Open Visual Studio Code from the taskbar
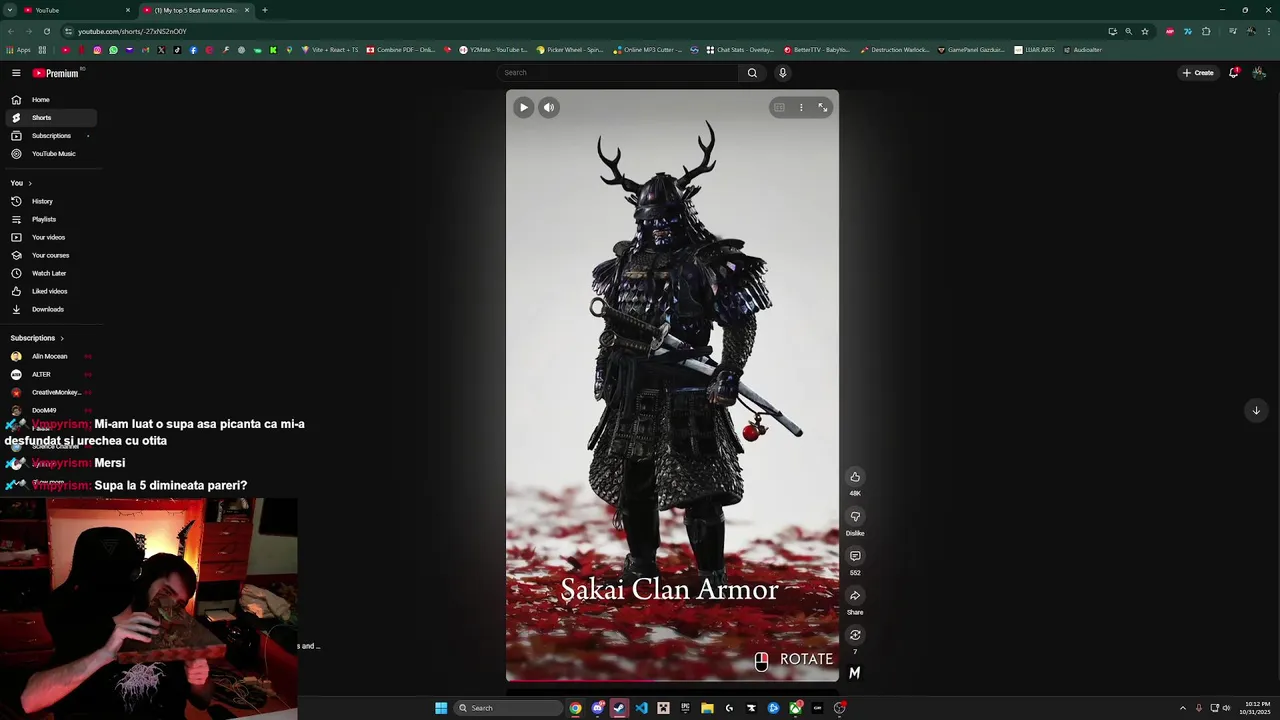Image resolution: width=1280 pixels, height=720 pixels. pos(641,708)
